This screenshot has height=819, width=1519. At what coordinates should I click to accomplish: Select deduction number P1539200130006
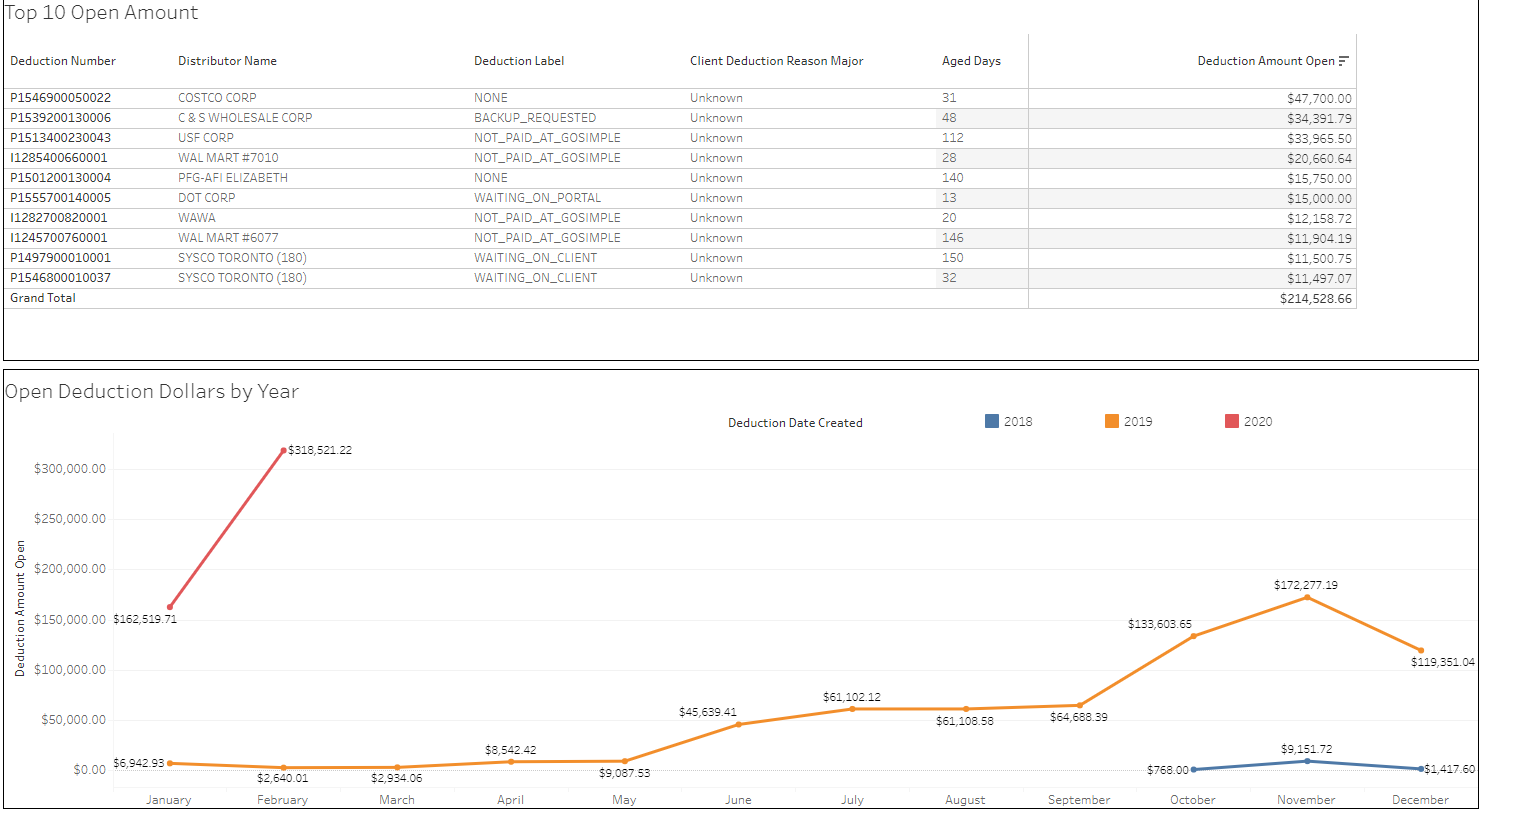click(x=60, y=118)
